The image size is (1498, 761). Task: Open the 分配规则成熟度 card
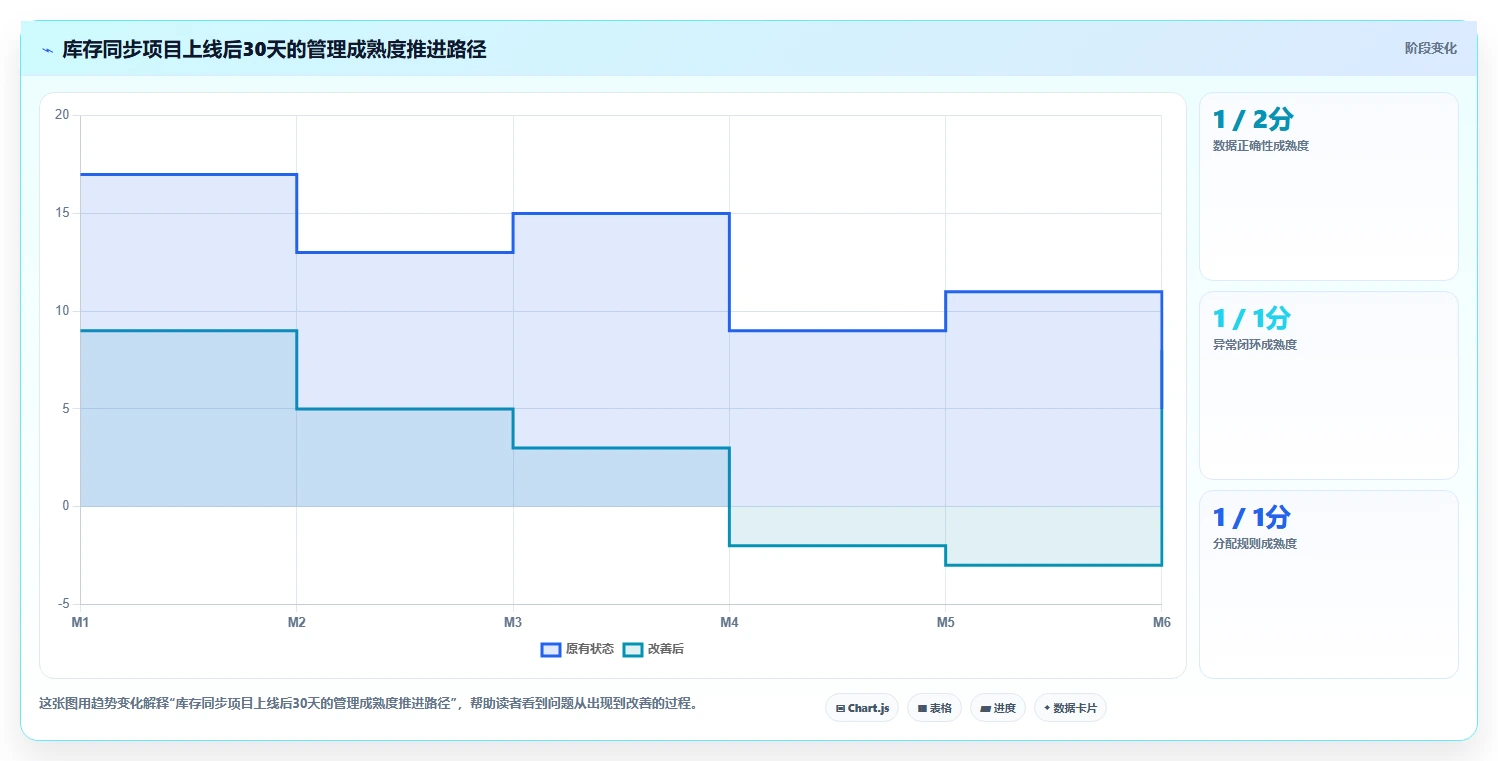click(x=1328, y=584)
